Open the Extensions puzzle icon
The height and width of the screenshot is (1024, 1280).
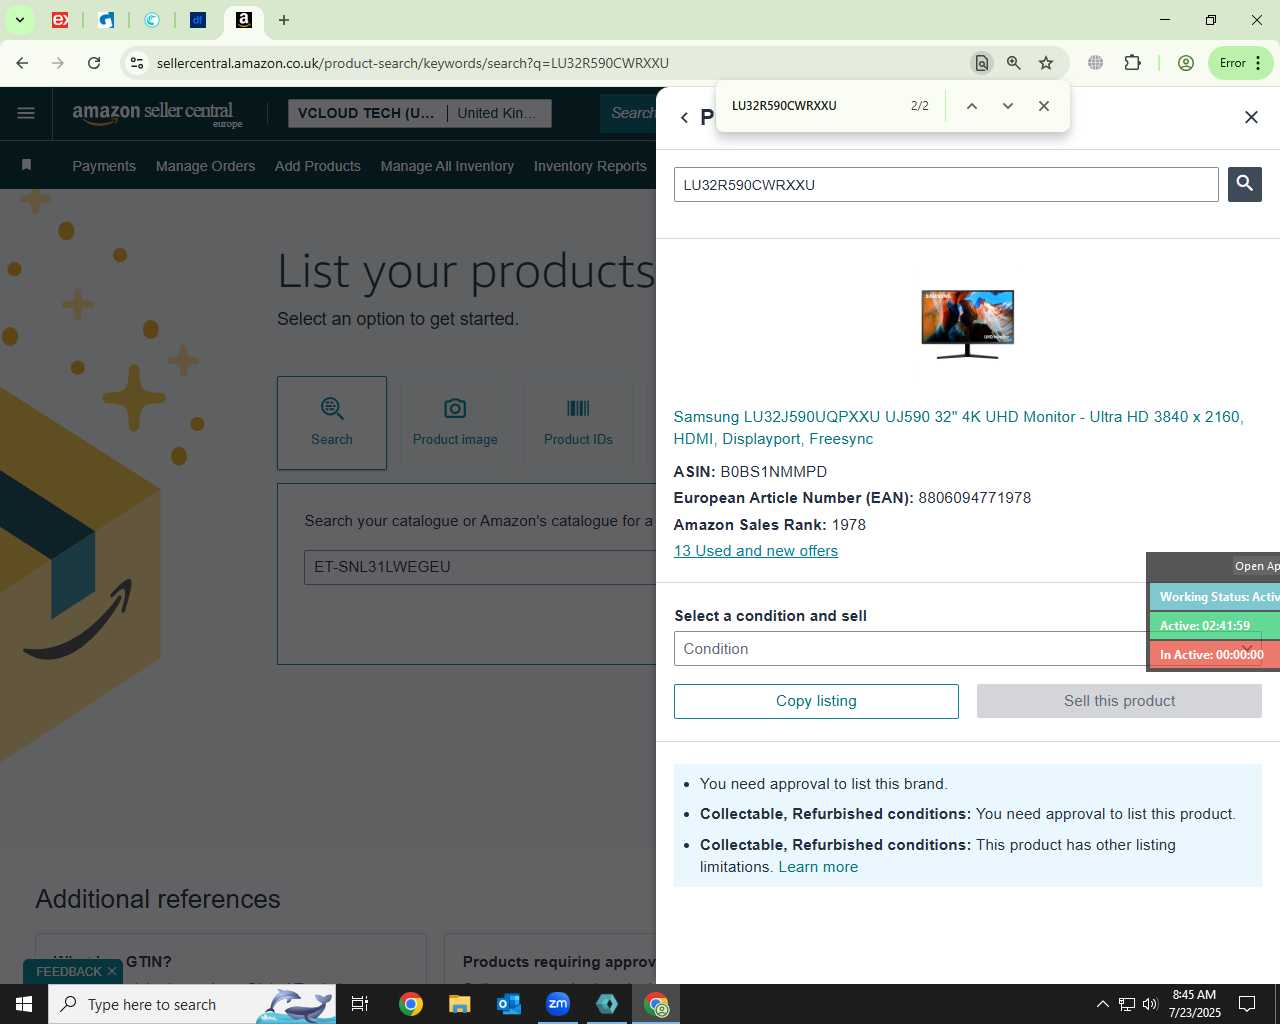coord(1132,63)
